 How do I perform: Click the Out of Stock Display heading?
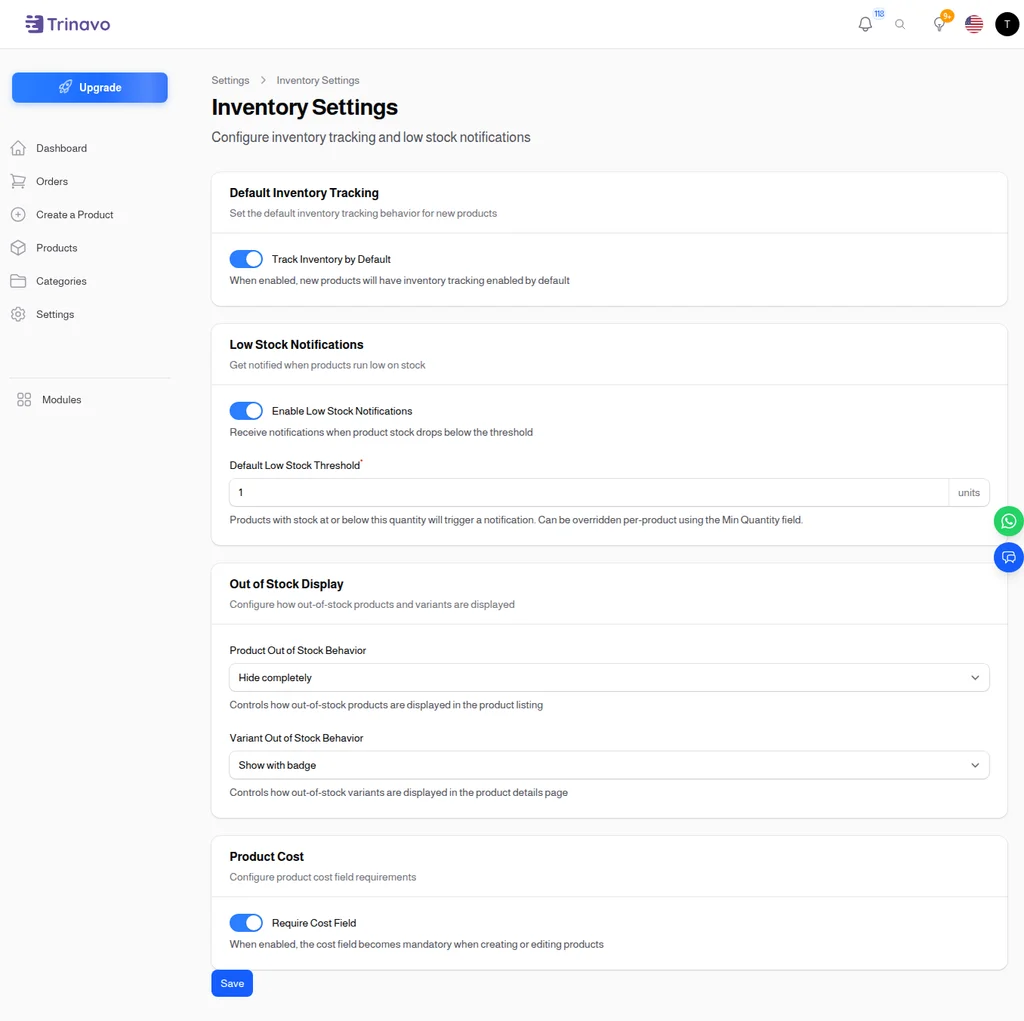[286, 584]
